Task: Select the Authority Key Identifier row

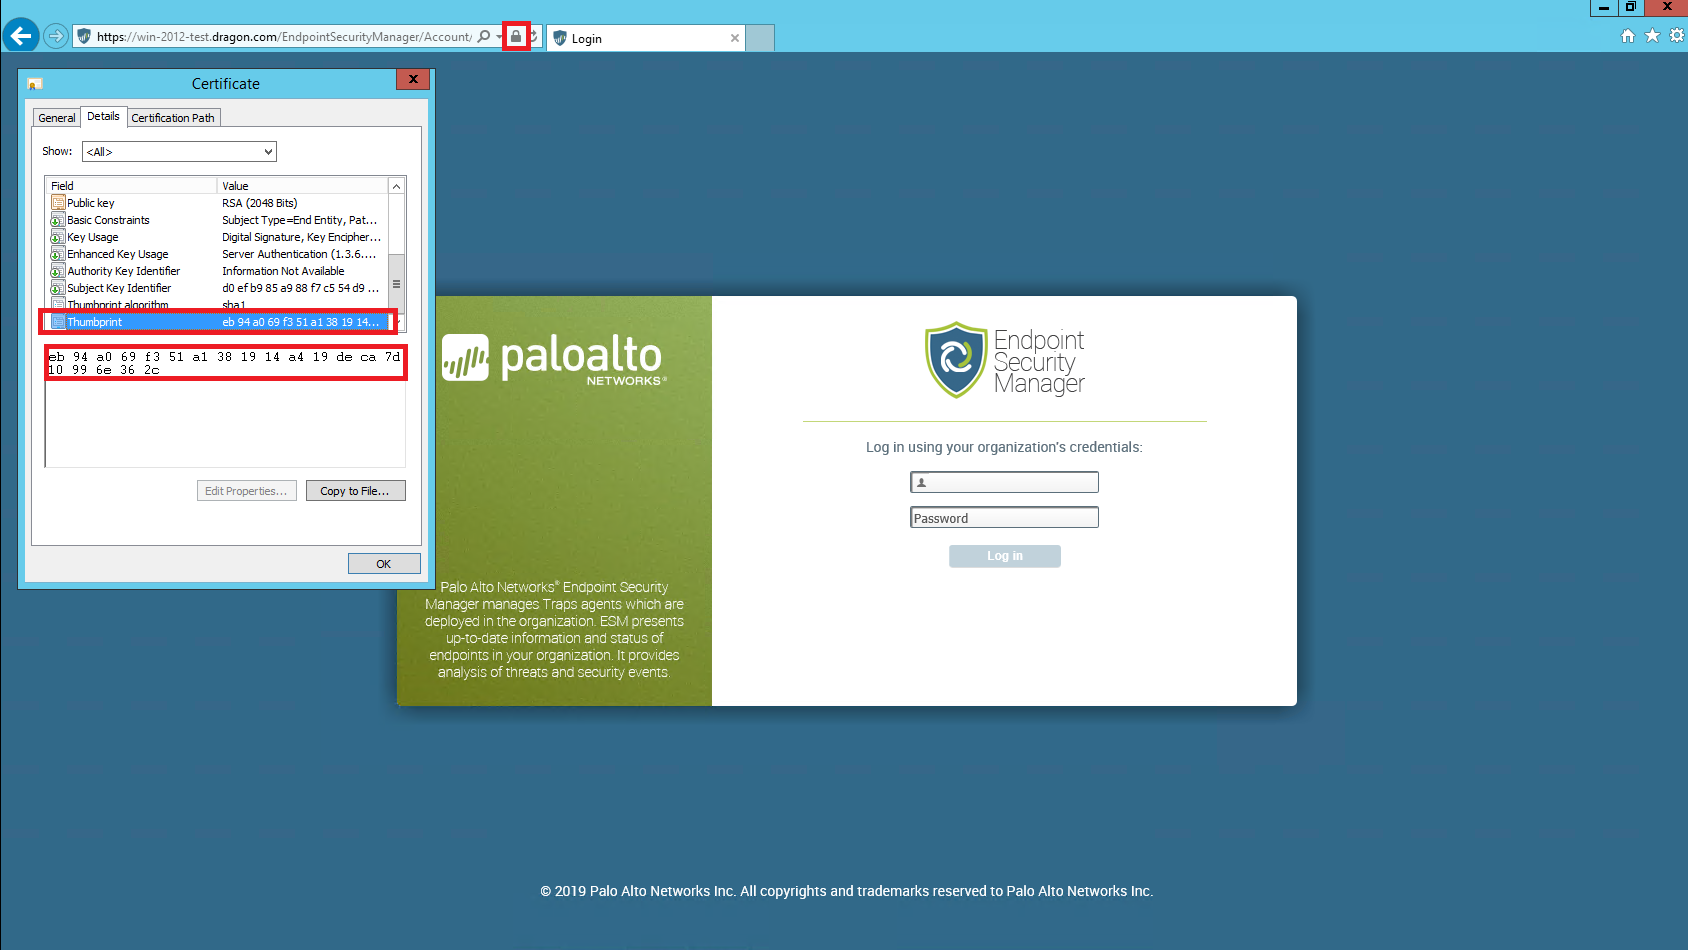Action: point(216,271)
